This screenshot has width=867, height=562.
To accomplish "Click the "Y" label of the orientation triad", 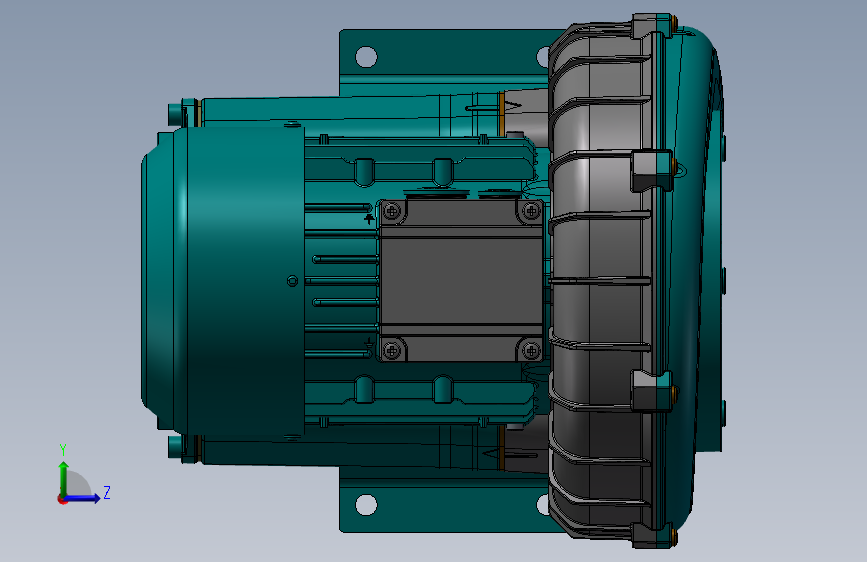I will pyautogui.click(x=63, y=449).
